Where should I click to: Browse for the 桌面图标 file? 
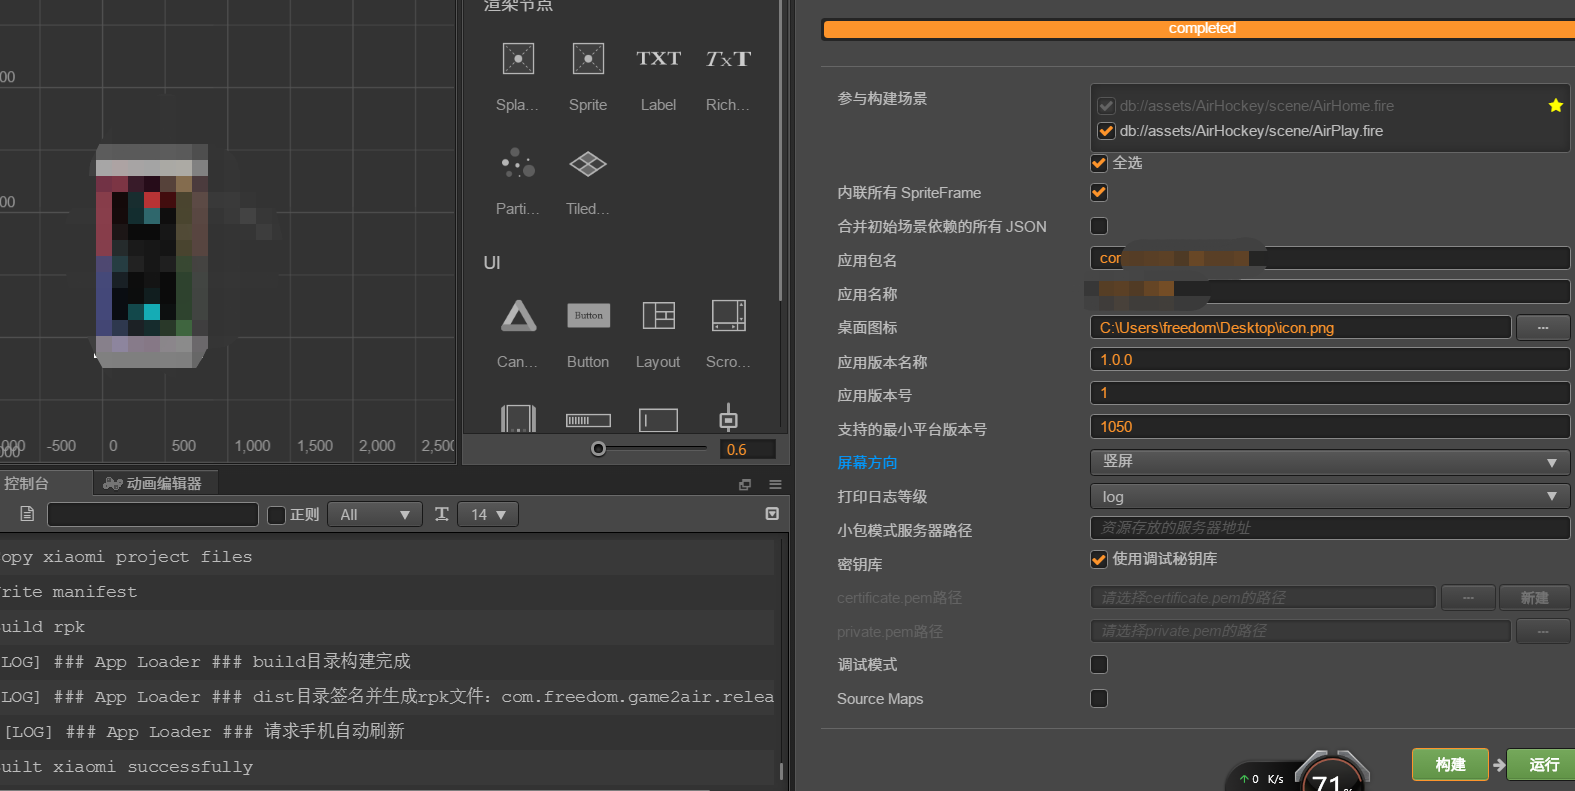pyautogui.click(x=1543, y=327)
